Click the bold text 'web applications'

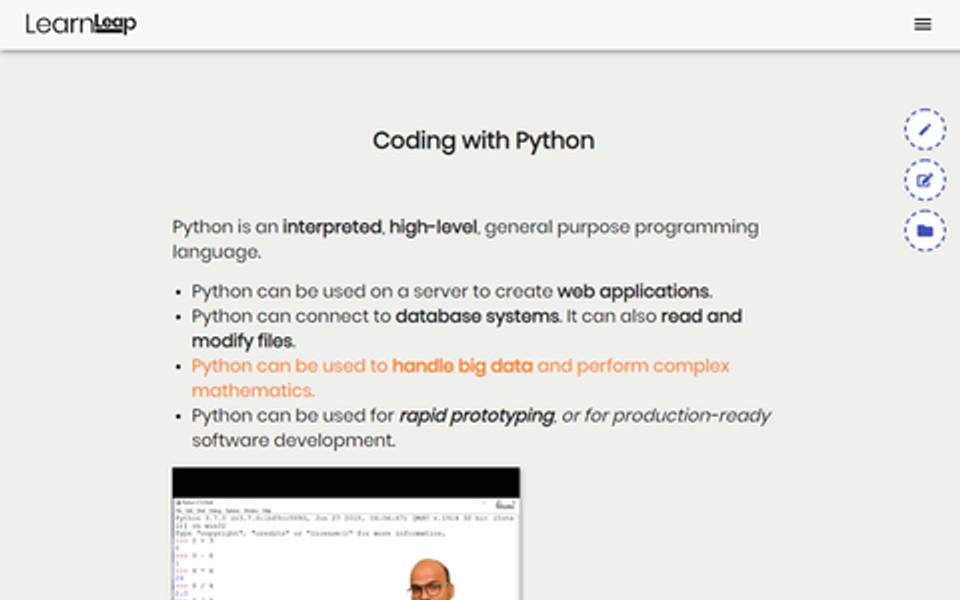pyautogui.click(x=633, y=292)
